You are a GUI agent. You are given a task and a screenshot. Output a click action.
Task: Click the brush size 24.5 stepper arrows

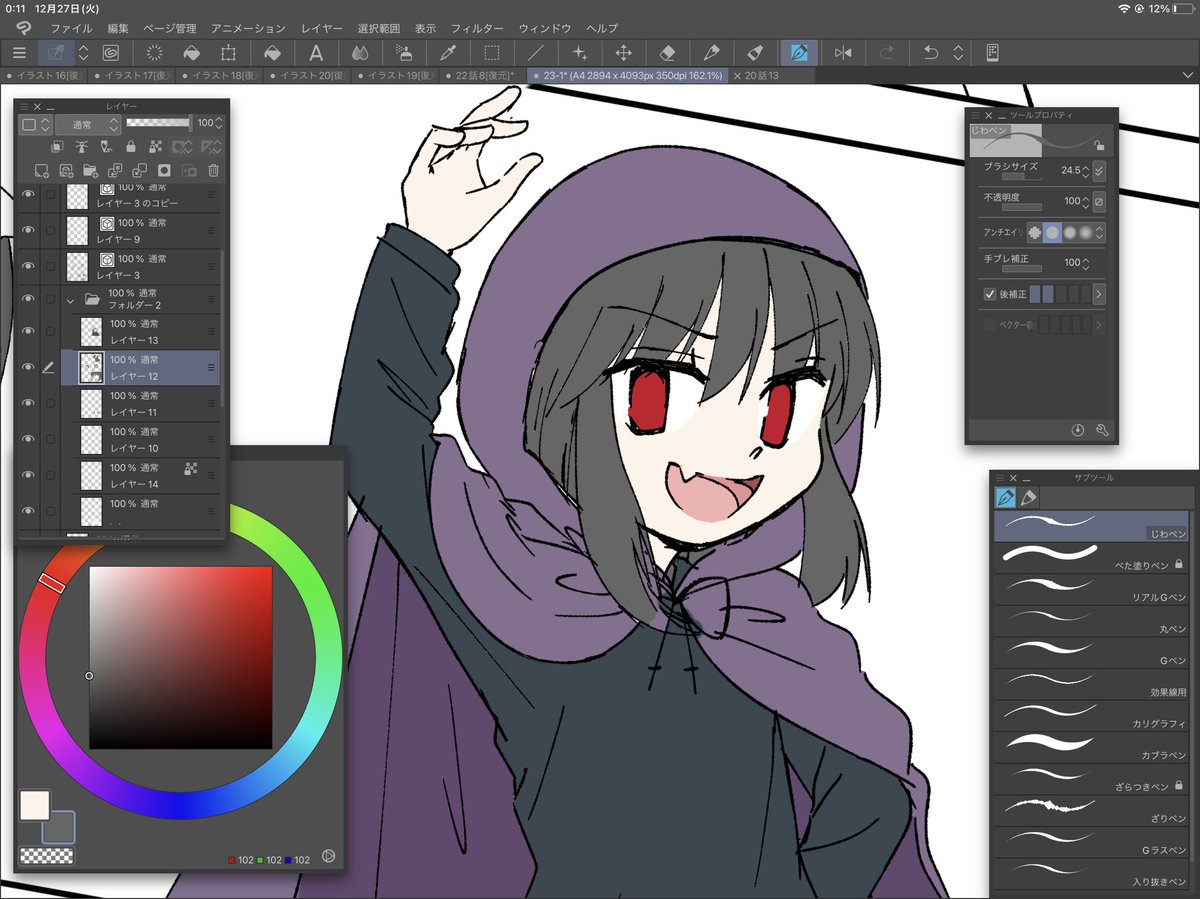(x=1087, y=171)
